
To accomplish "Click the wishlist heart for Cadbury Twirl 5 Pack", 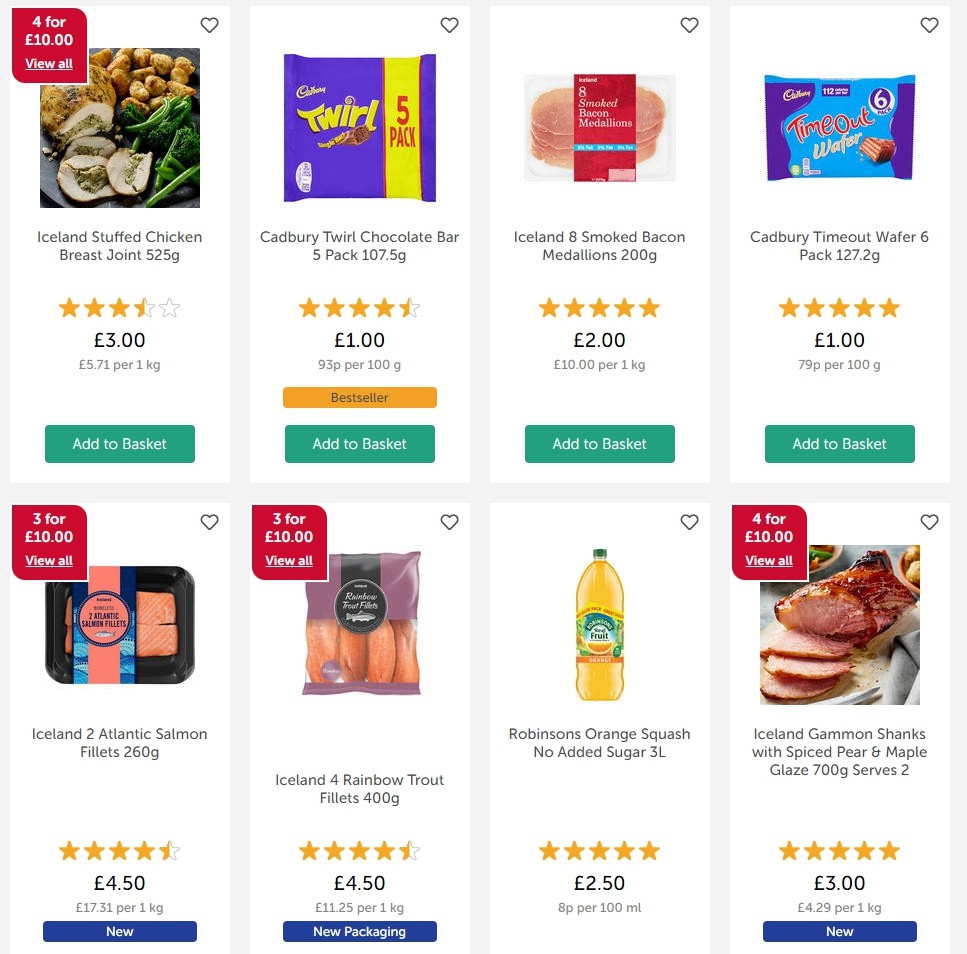I will (x=449, y=25).
